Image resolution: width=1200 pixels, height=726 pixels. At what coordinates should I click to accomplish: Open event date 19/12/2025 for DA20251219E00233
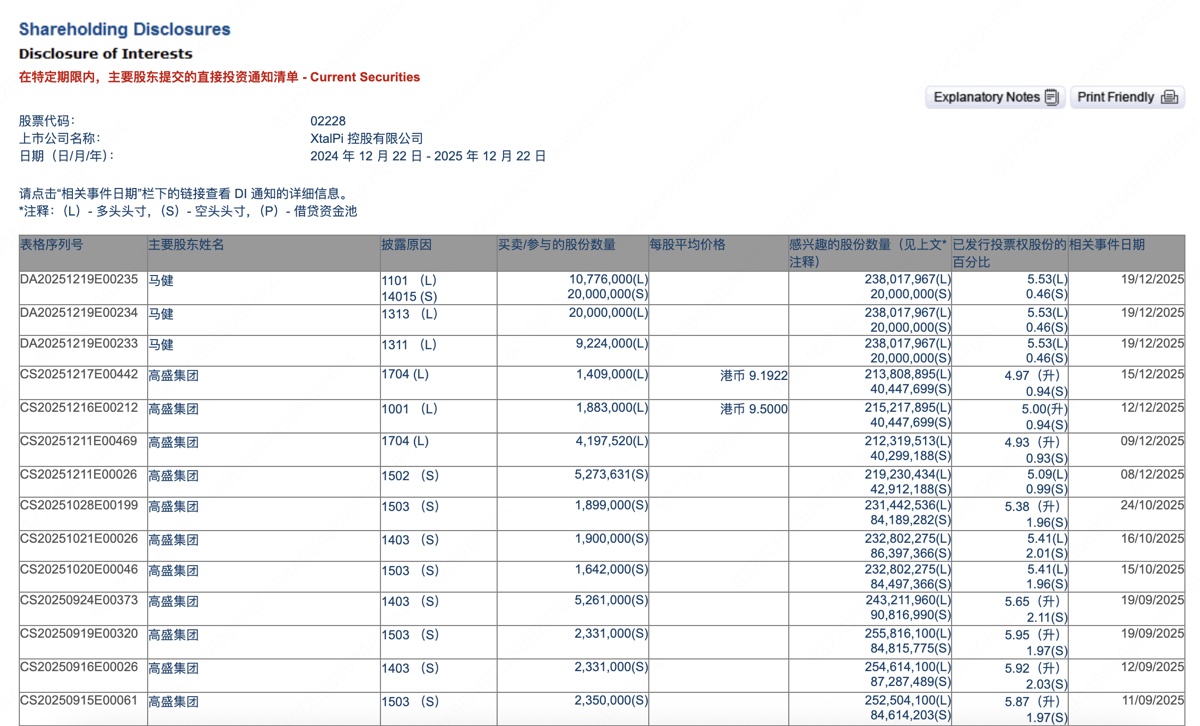[1151, 344]
